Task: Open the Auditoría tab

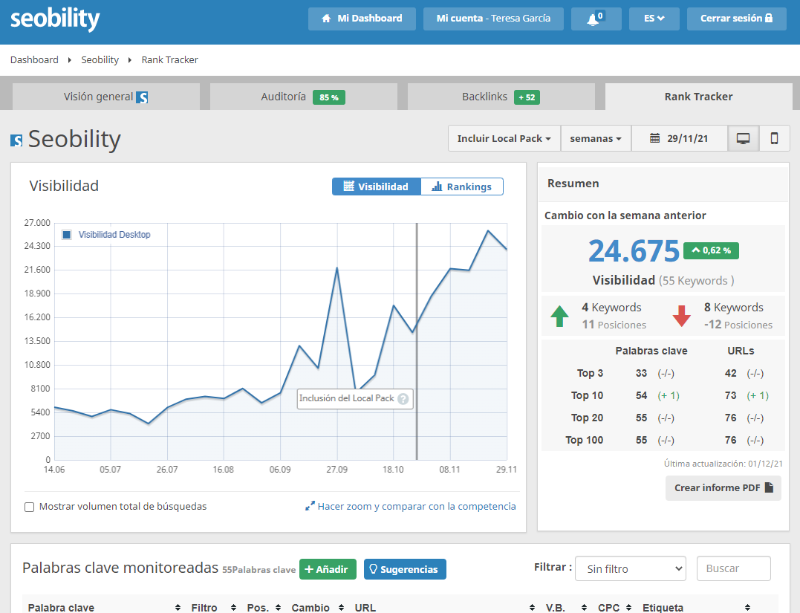Action: (303, 96)
